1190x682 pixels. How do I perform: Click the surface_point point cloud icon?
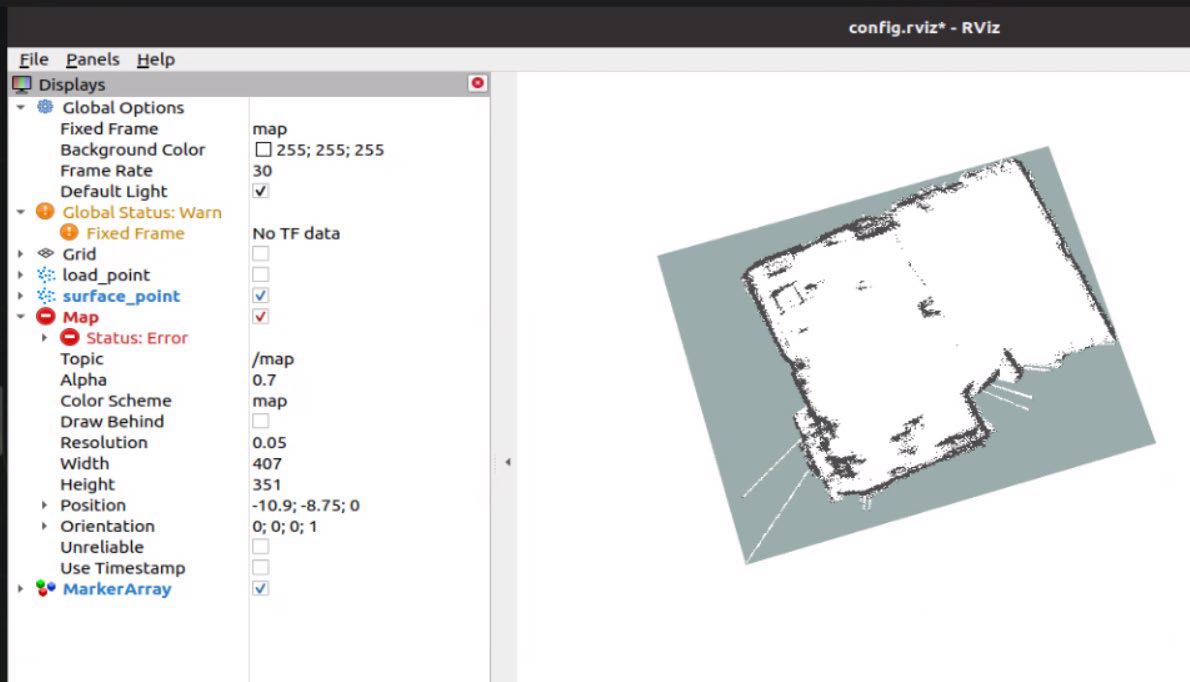46,296
